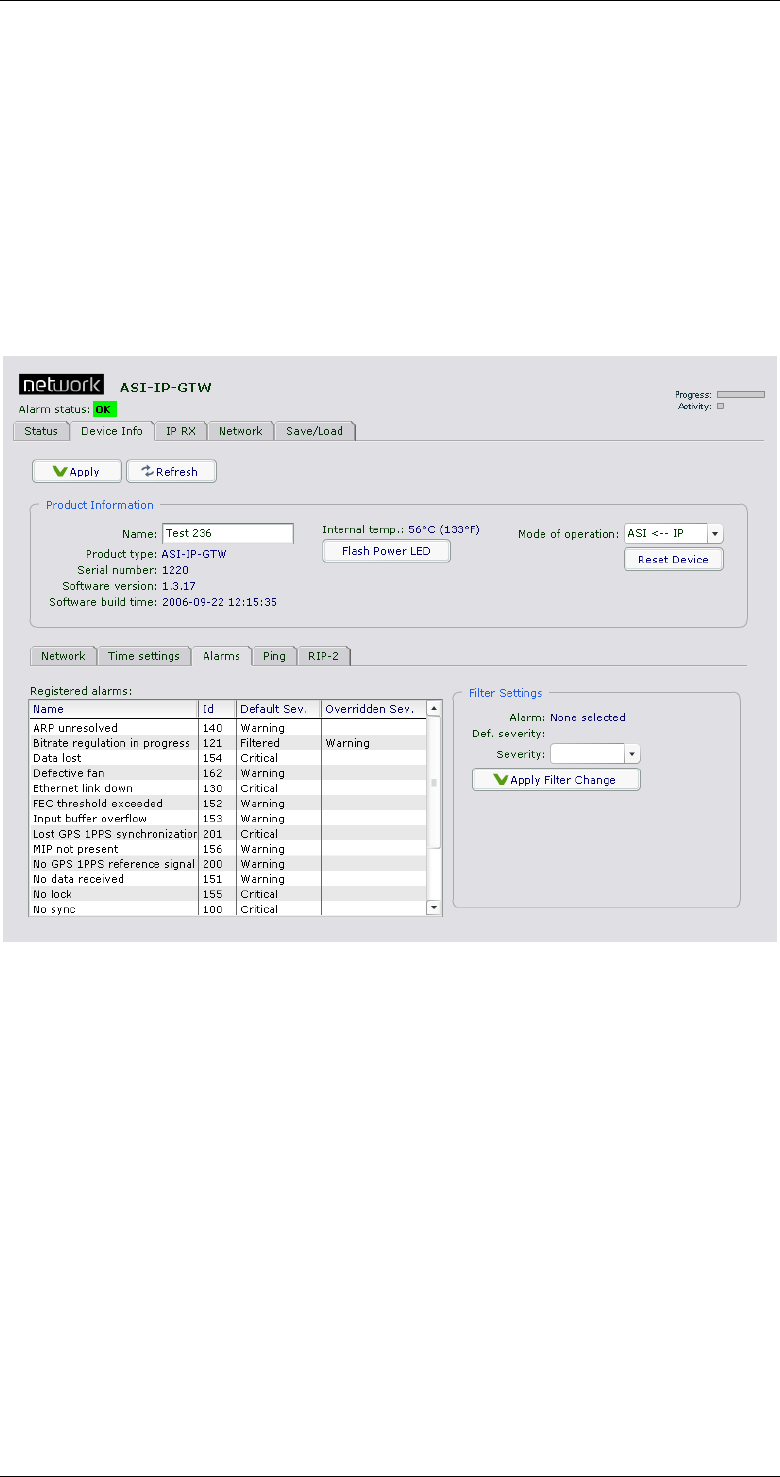Select the No lock alarm row
Image resolution: width=780 pixels, height=1477 pixels.
[x=228, y=894]
